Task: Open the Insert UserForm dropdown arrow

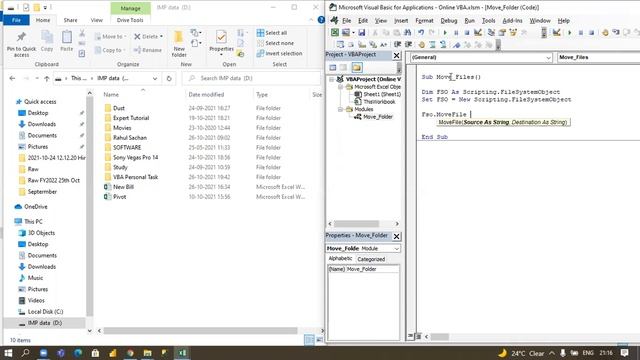Action: coord(353,33)
